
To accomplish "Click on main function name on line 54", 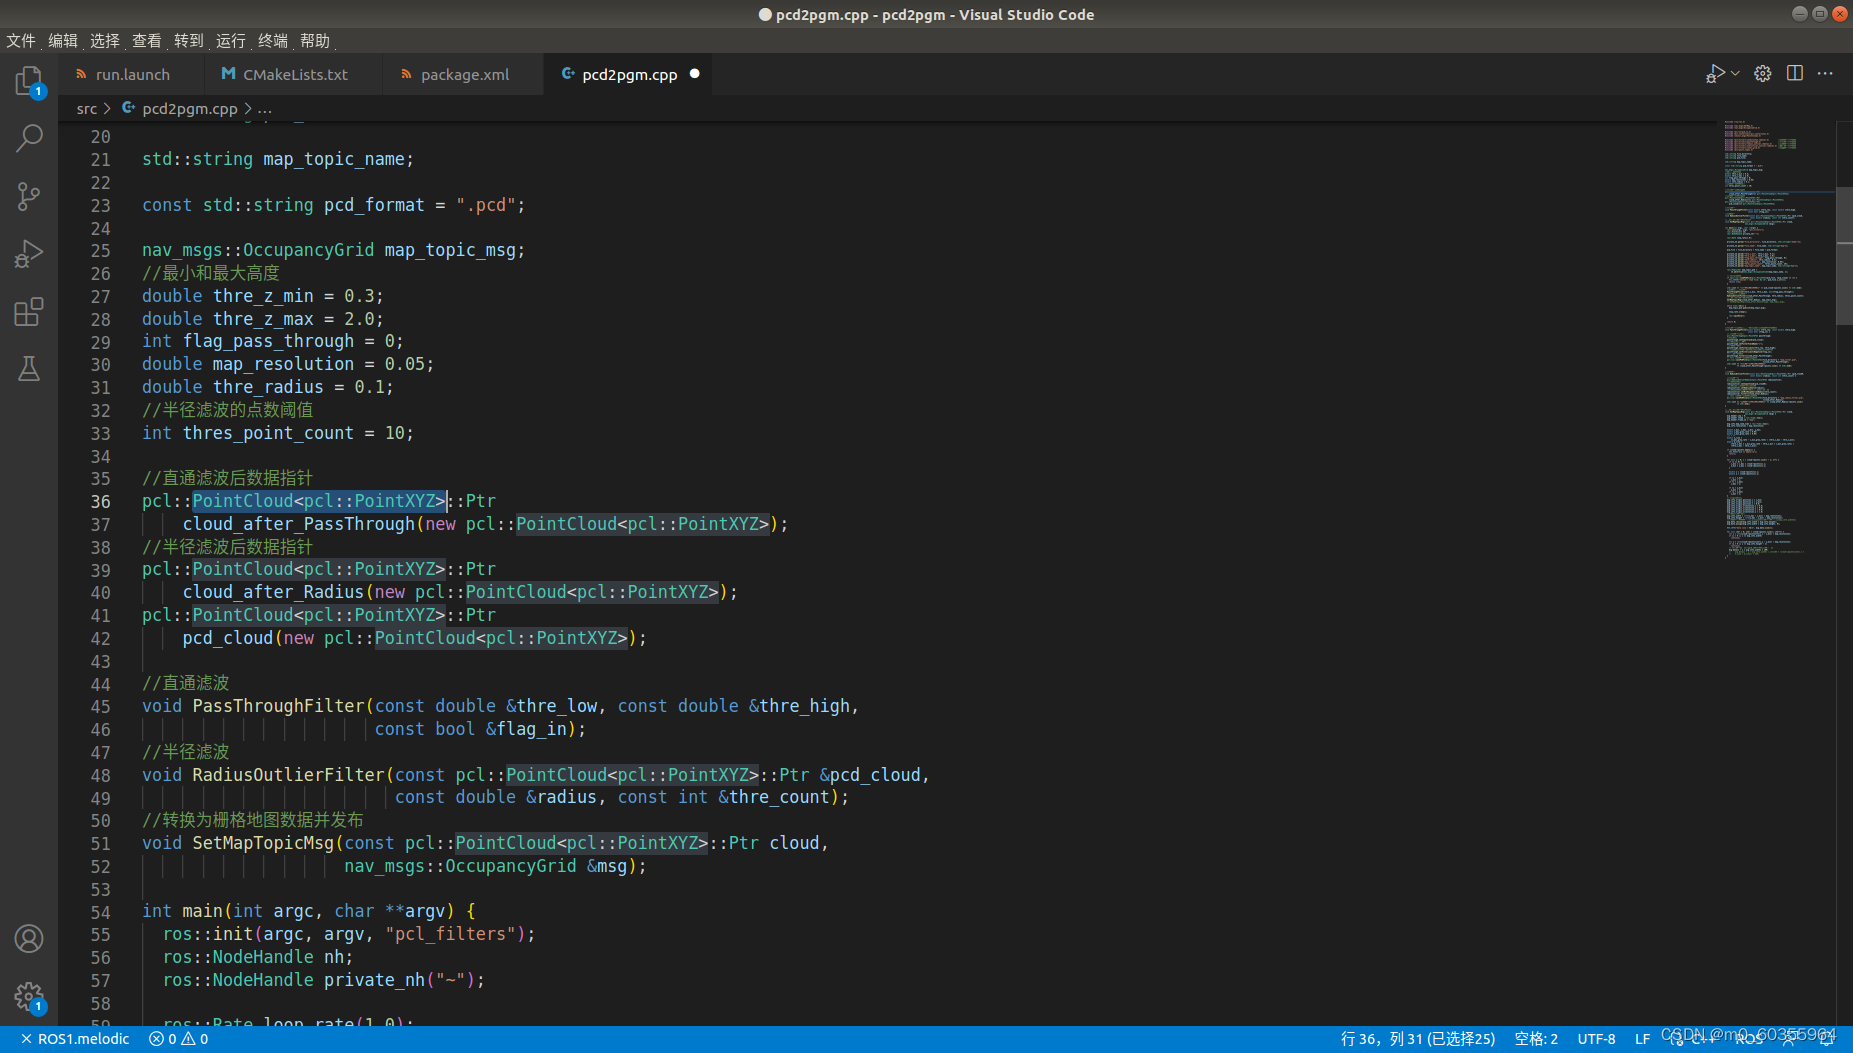I will point(202,911).
